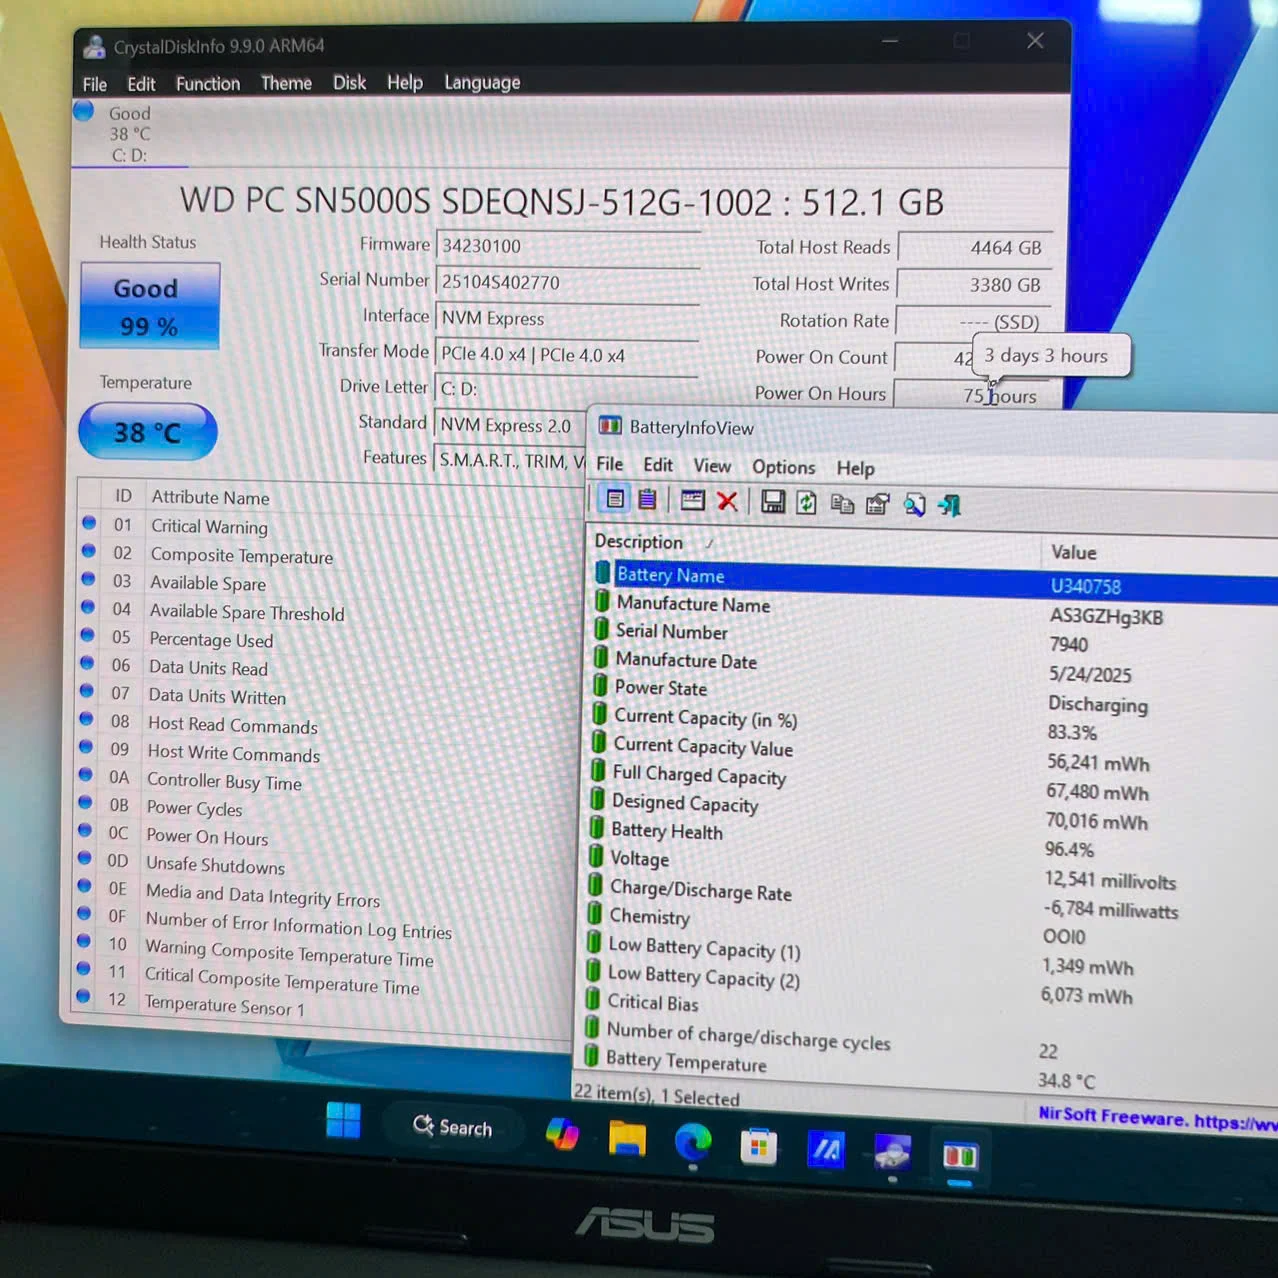Open Copilot from the taskbar
The height and width of the screenshot is (1278, 1278).
coord(562,1134)
